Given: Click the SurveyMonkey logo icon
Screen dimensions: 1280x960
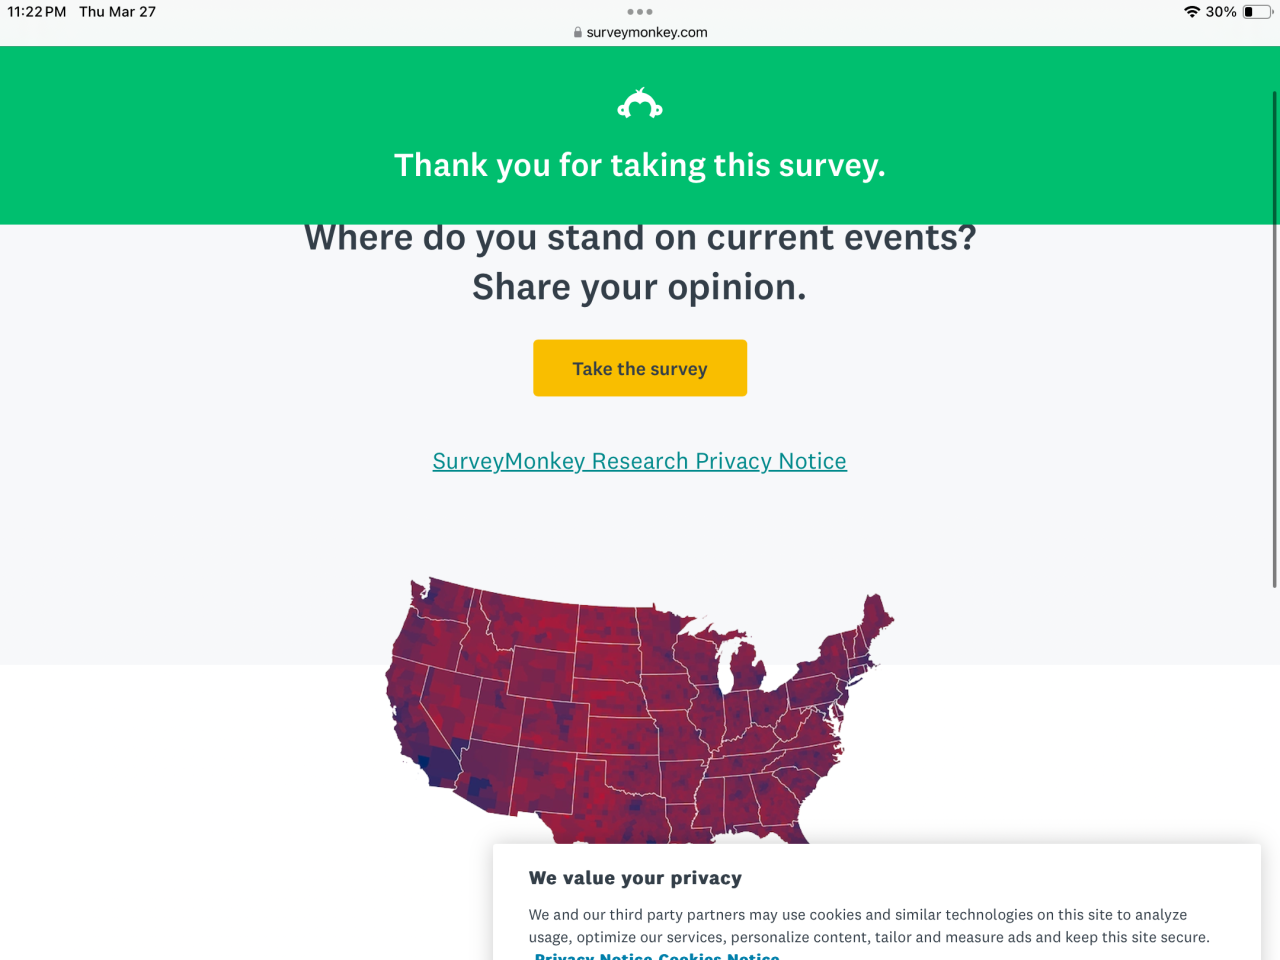Looking at the screenshot, I should tap(640, 104).
